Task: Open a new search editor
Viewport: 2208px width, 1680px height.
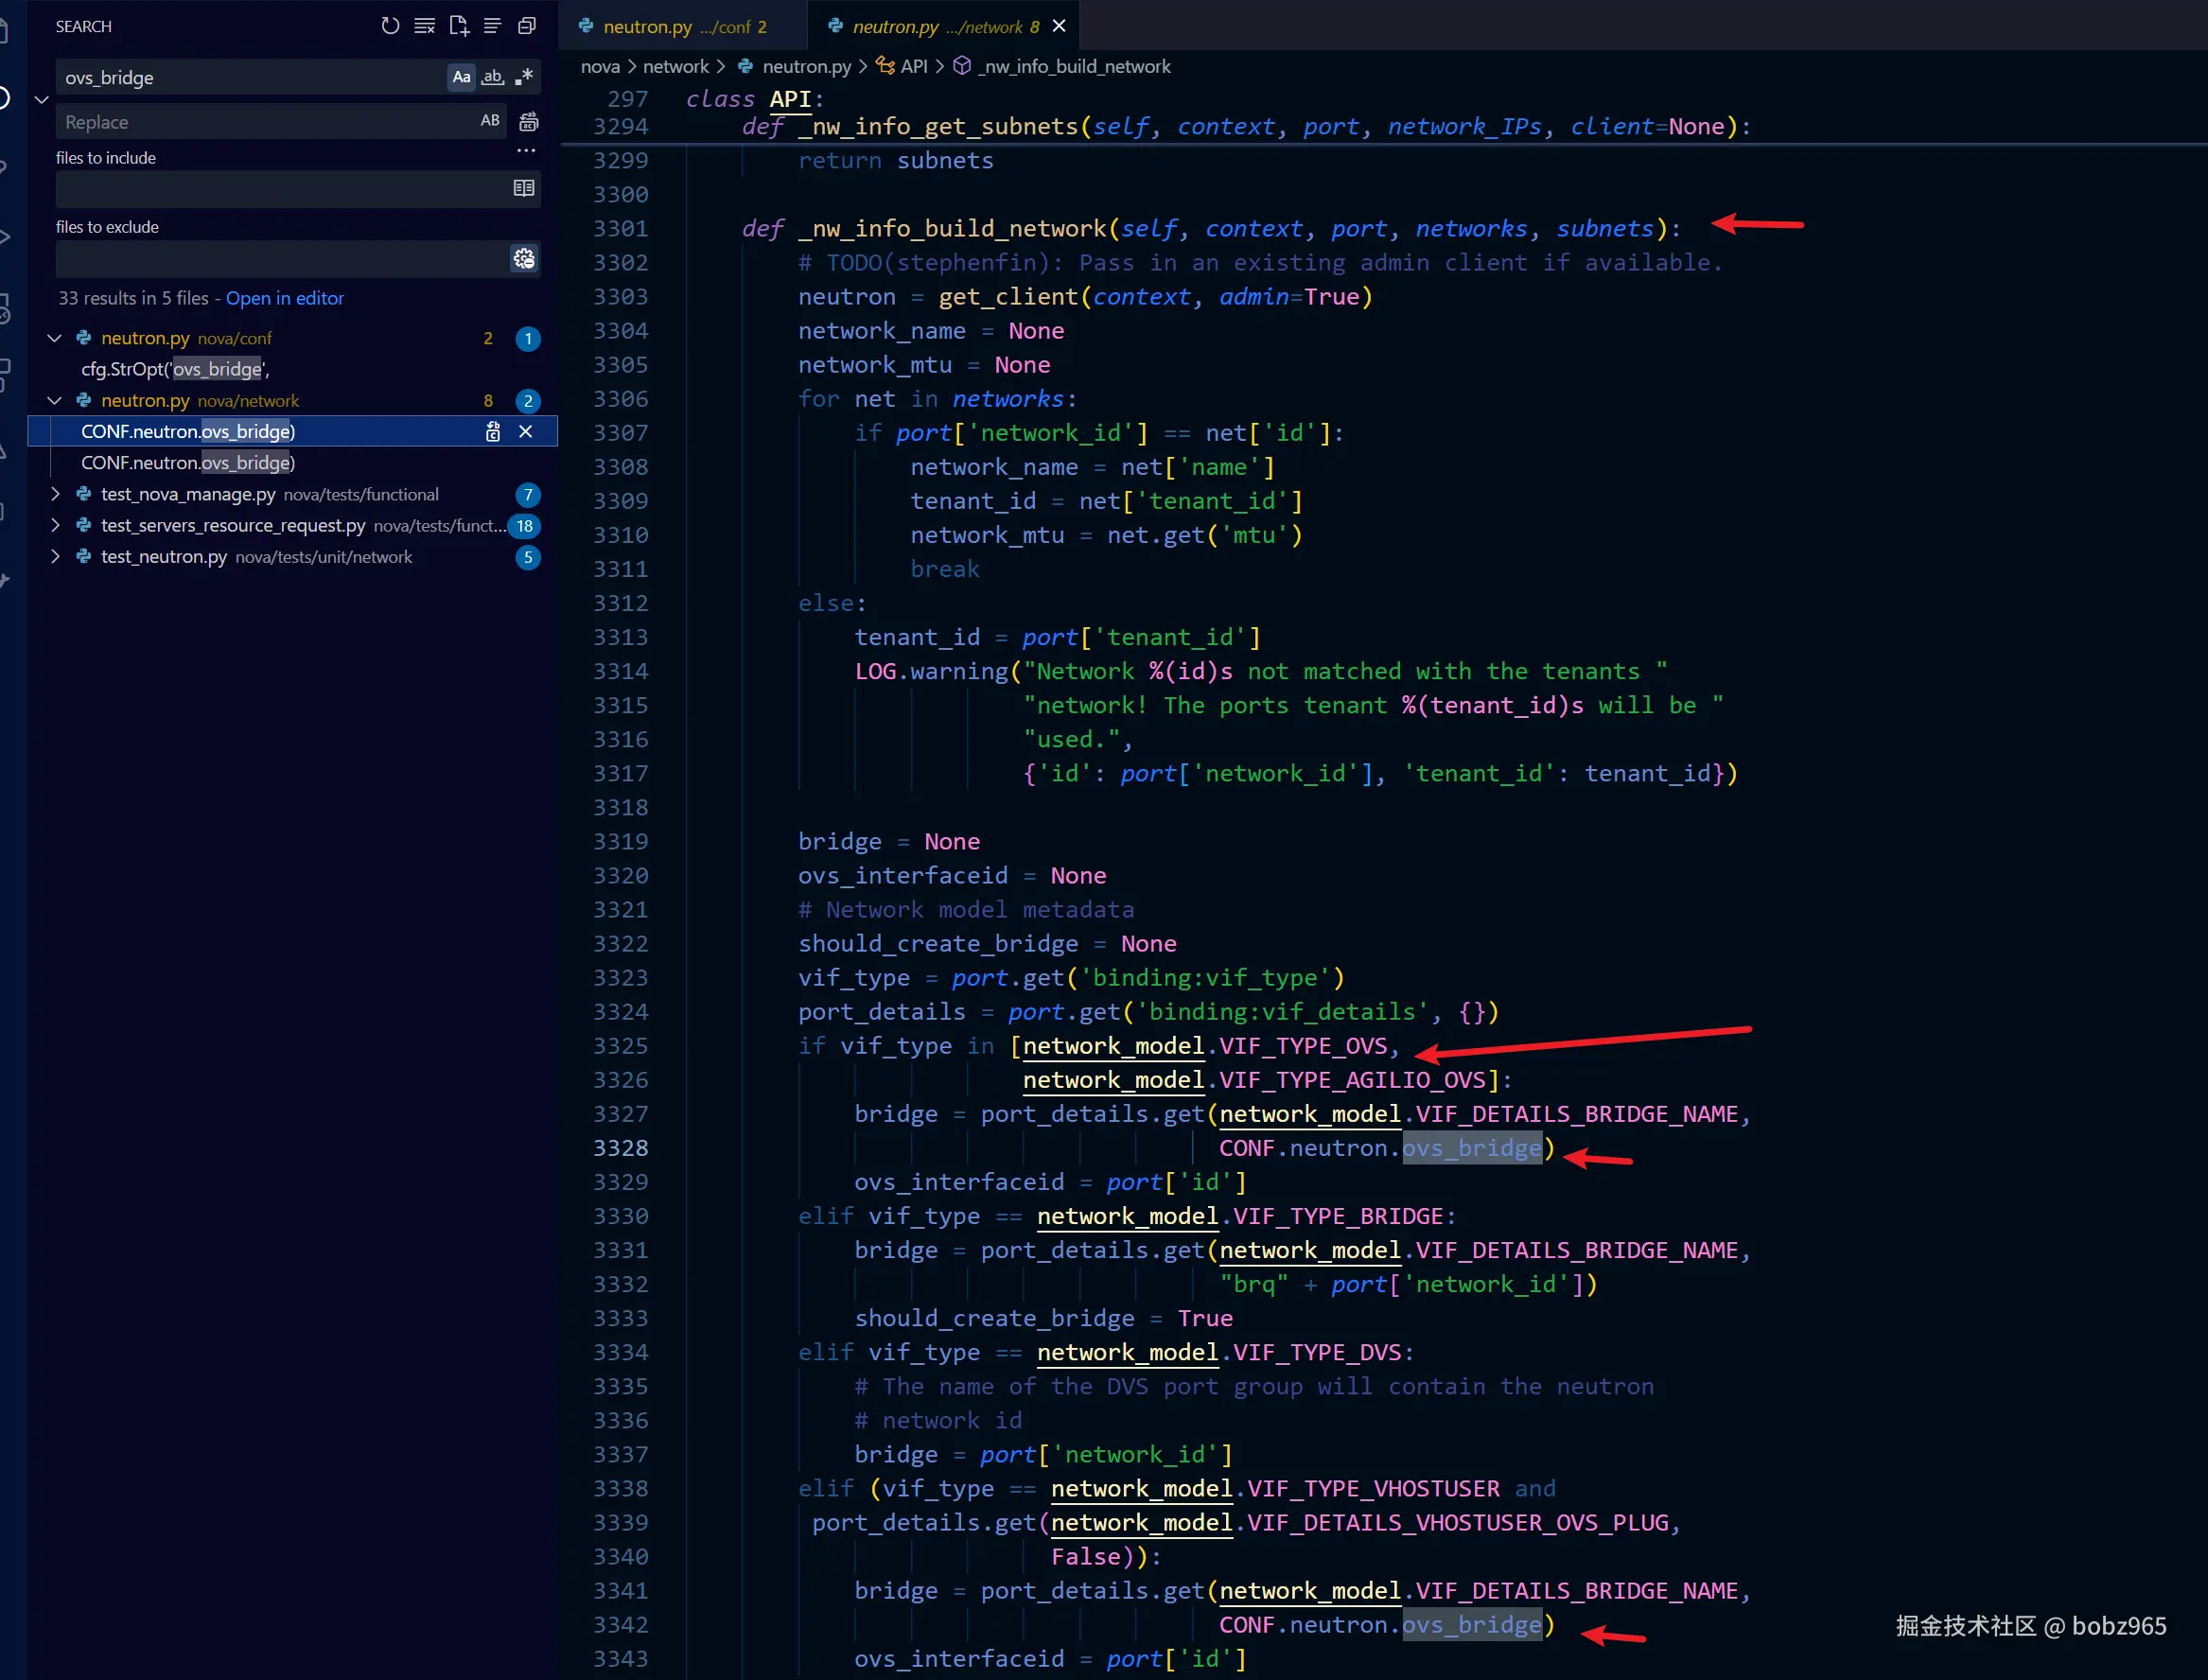Action: [x=459, y=26]
